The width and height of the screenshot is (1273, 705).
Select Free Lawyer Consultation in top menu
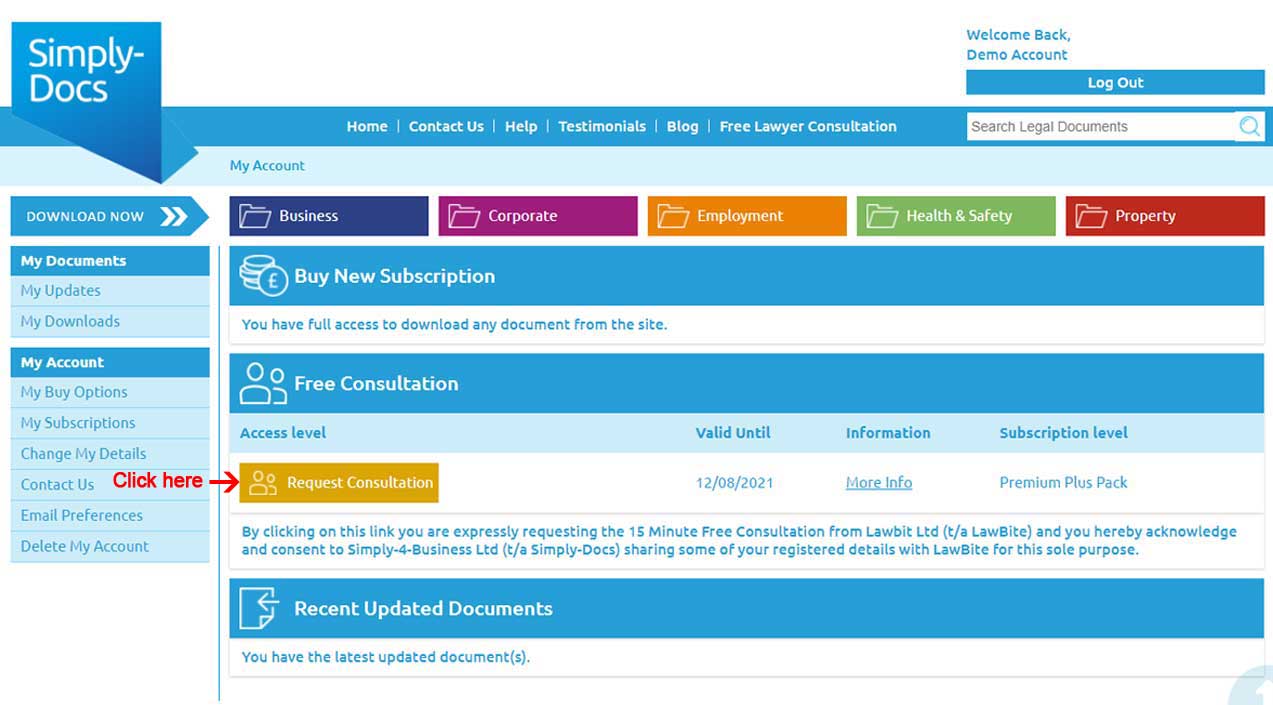click(808, 127)
